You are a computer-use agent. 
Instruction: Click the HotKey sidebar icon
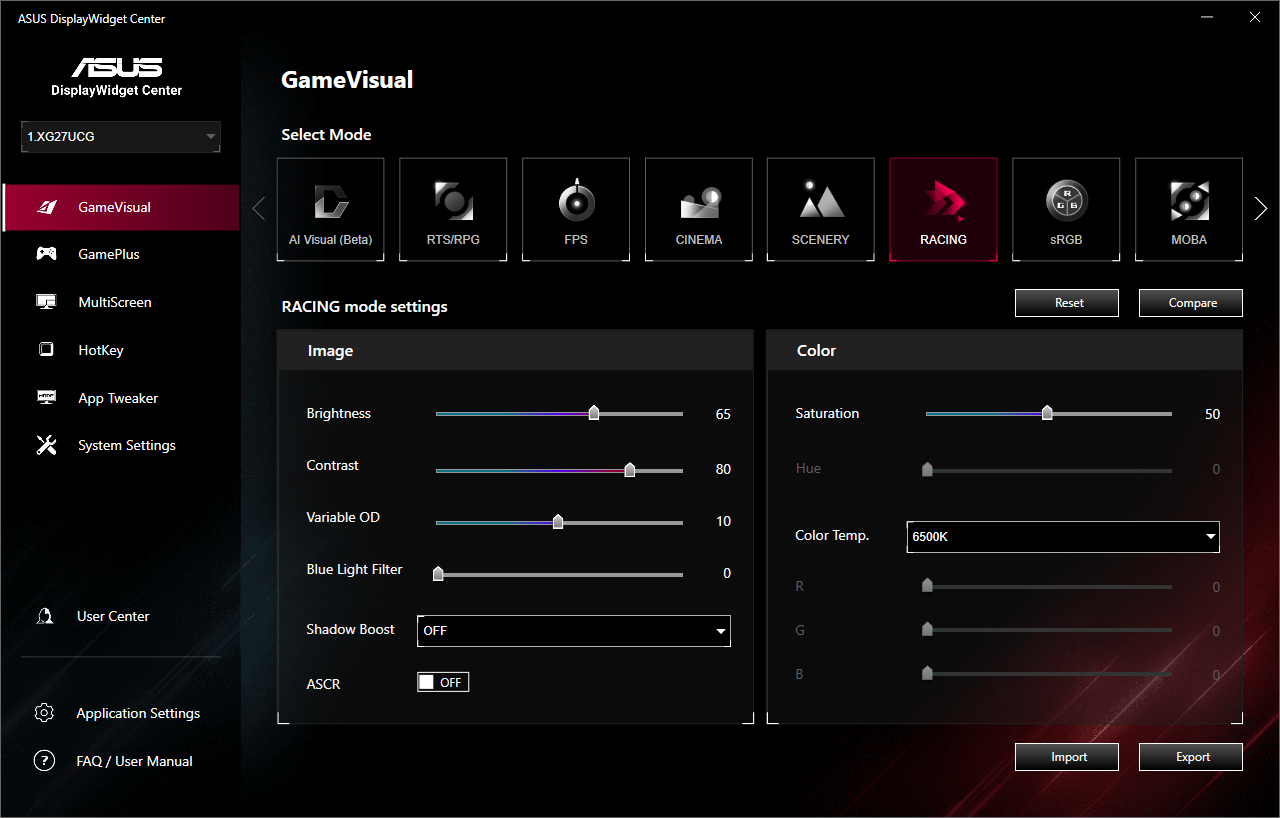46,350
